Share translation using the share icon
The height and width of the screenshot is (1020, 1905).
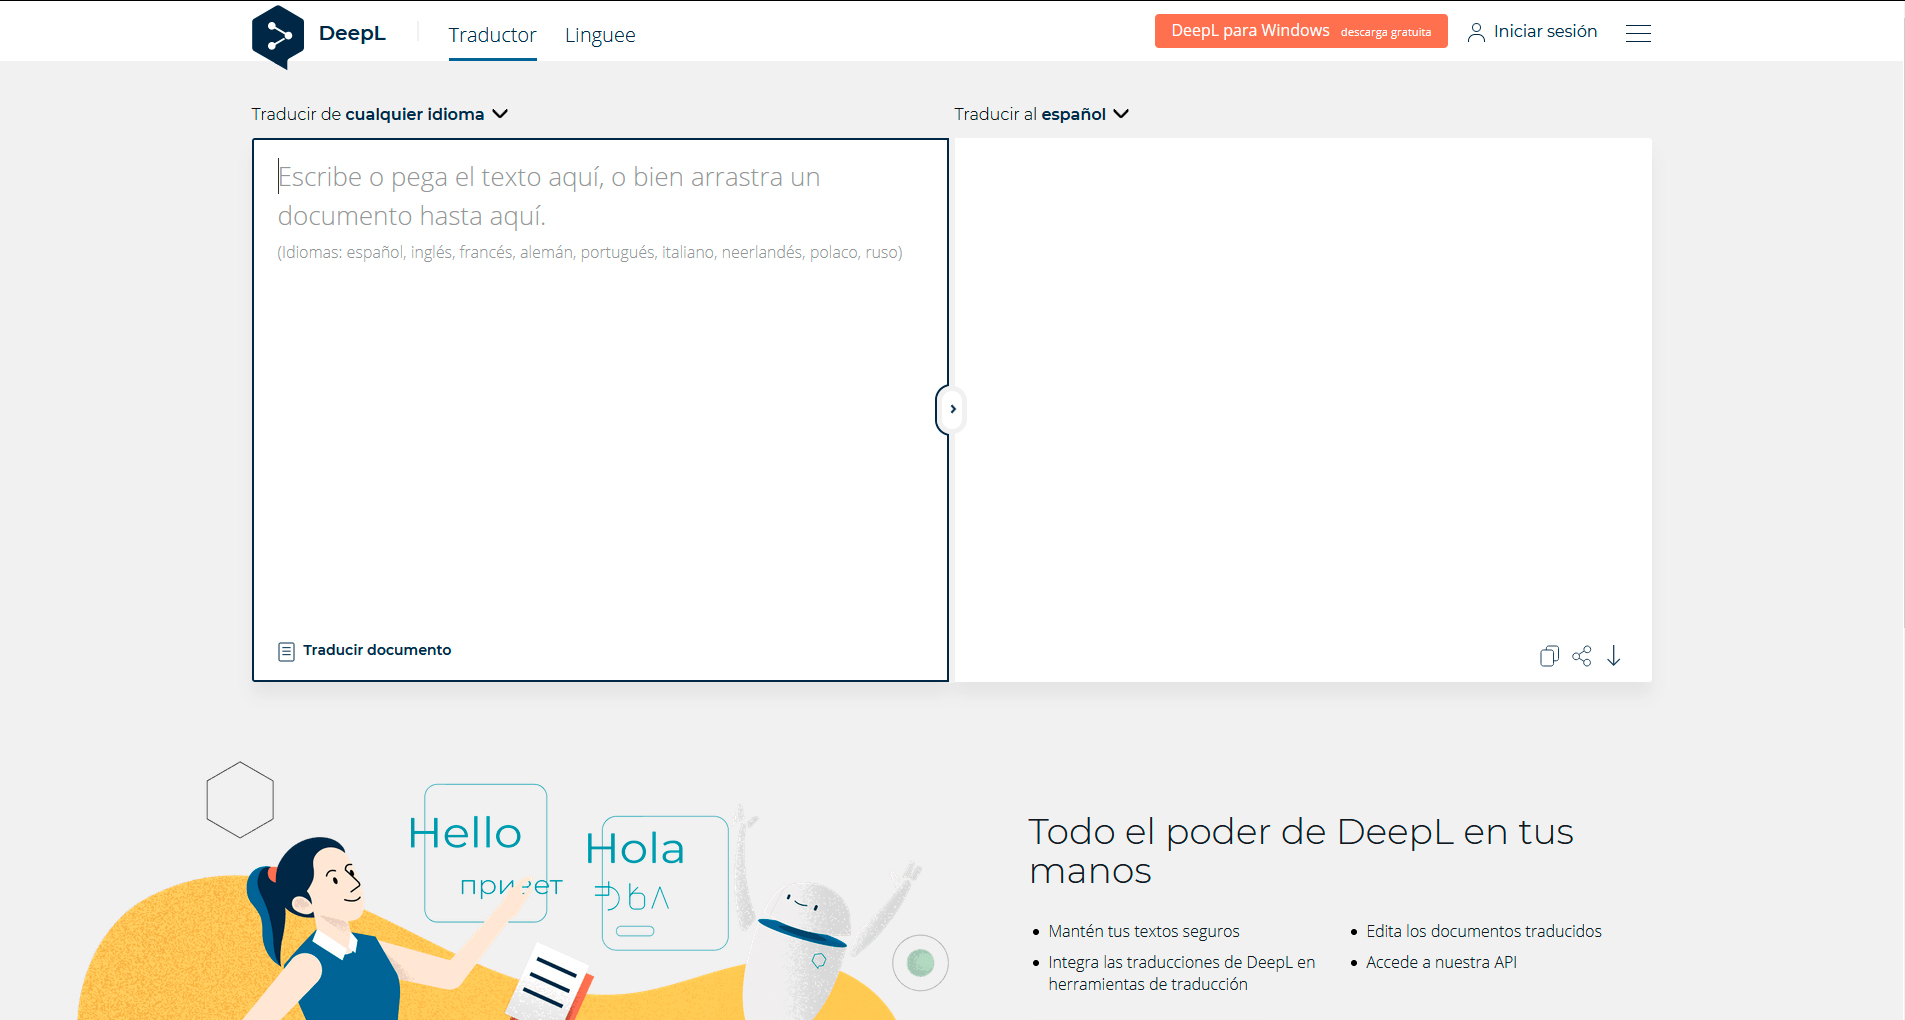(x=1582, y=656)
